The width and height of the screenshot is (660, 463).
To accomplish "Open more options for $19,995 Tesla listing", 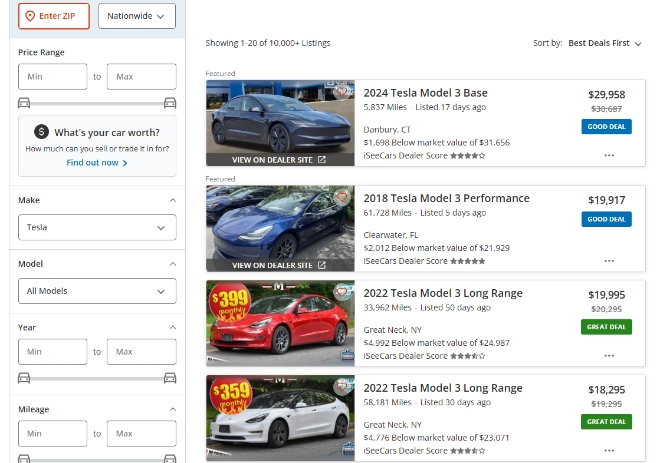I will [x=608, y=355].
